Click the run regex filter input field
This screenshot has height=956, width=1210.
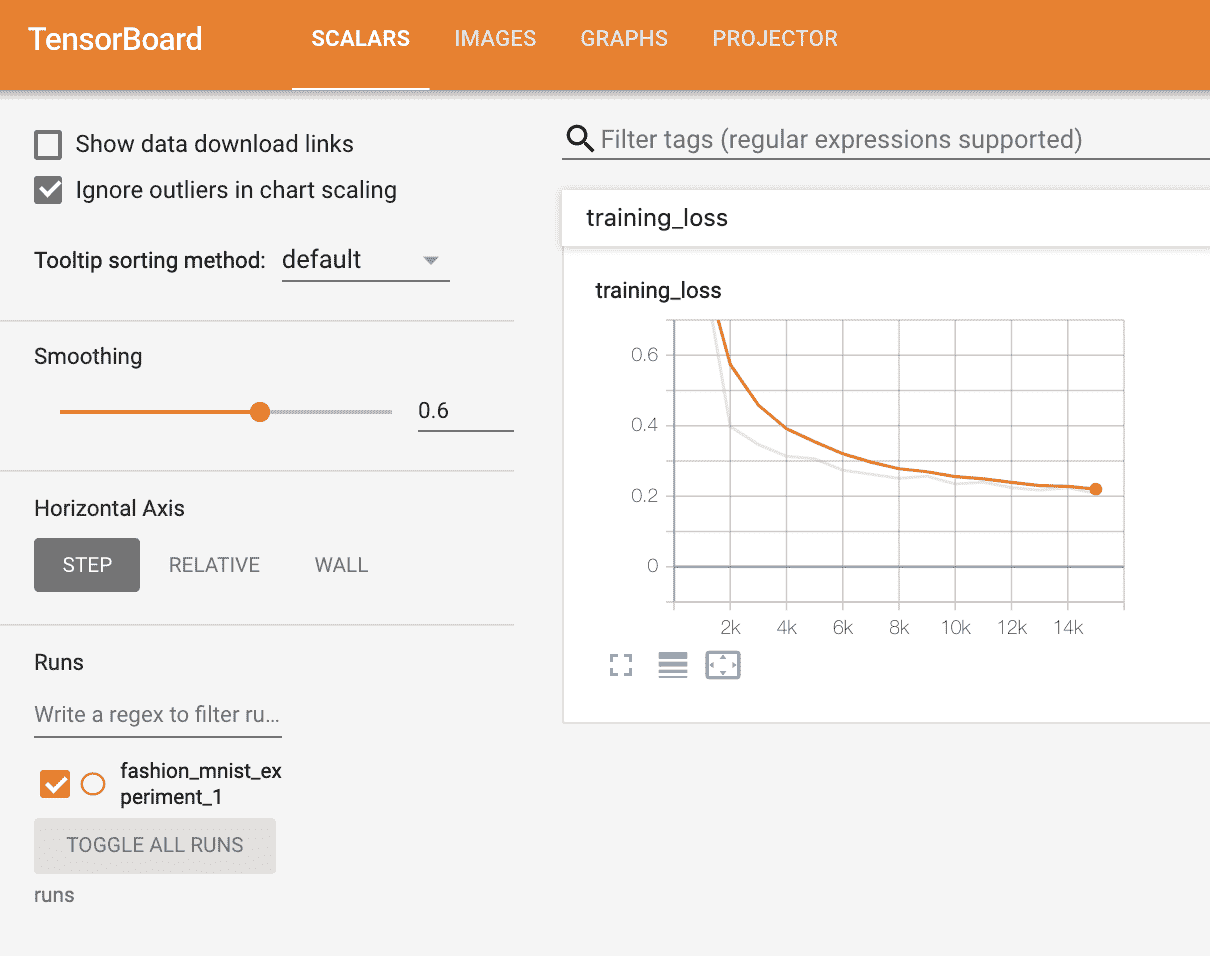click(x=157, y=714)
